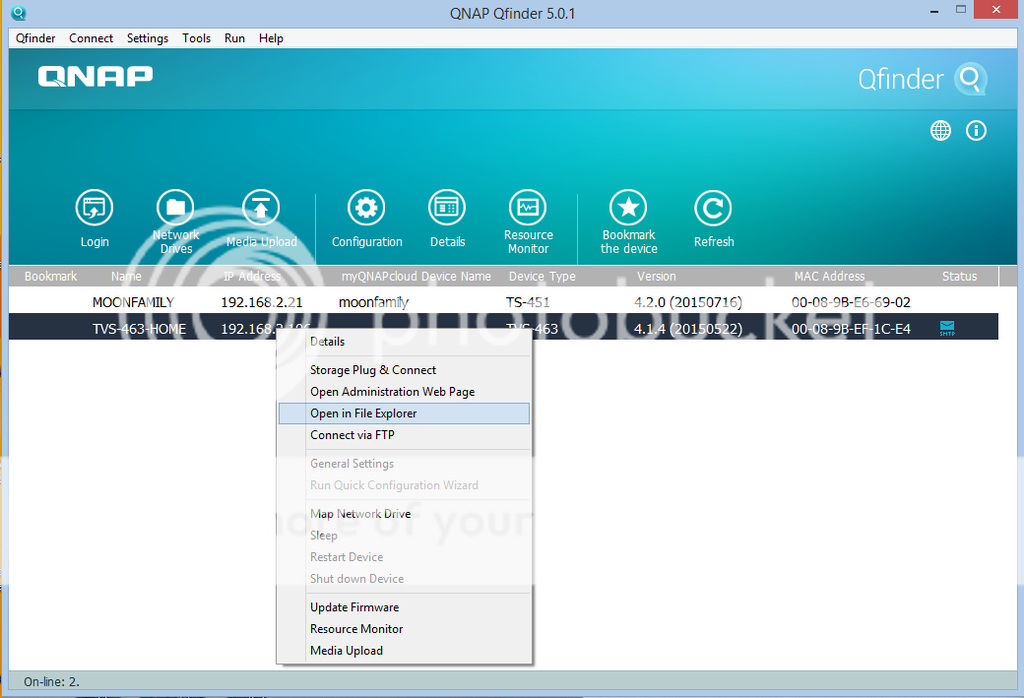Open the info about icon
The width and height of the screenshot is (1024, 698).
pyautogui.click(x=976, y=131)
